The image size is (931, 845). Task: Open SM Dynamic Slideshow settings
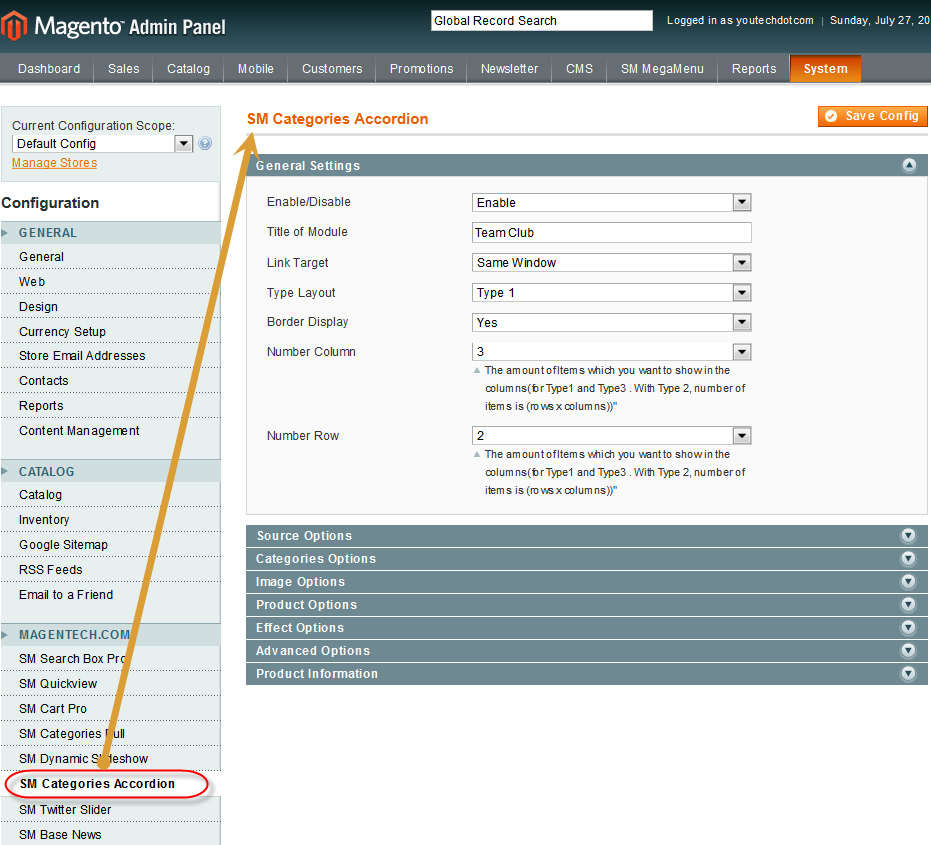(x=110, y=758)
